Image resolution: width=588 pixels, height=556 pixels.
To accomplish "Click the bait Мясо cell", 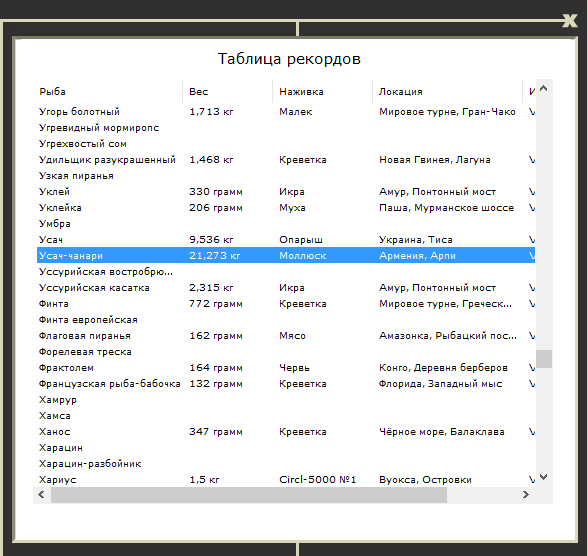I will click(x=292, y=336).
